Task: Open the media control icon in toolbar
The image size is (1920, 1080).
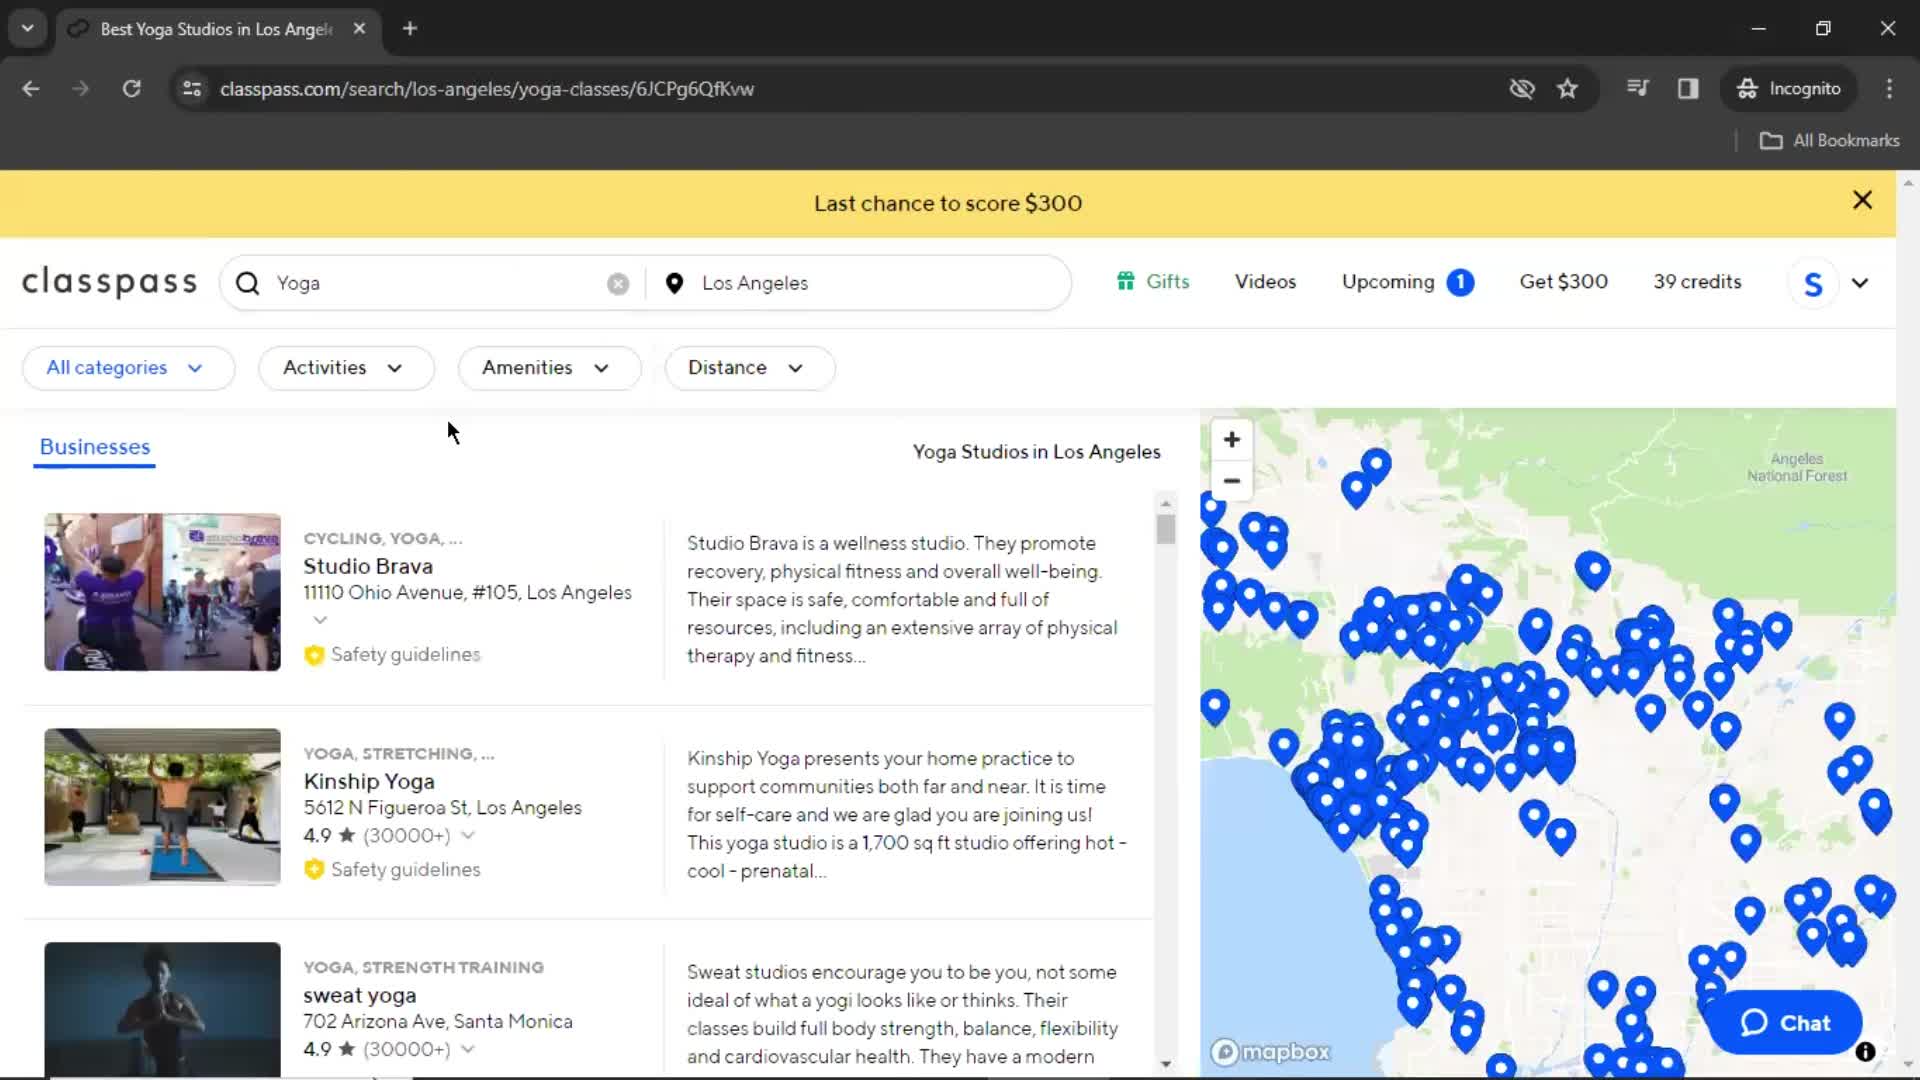Action: (x=1638, y=89)
